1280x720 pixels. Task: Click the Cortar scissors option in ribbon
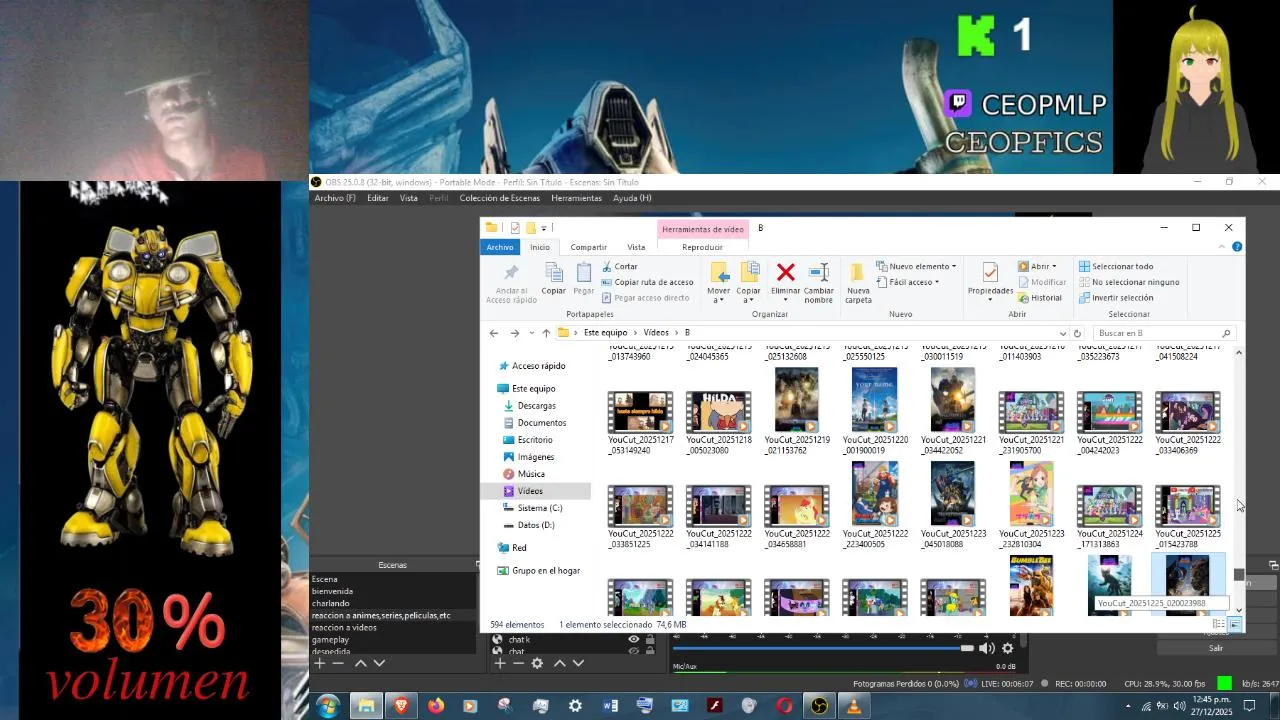[x=619, y=266]
